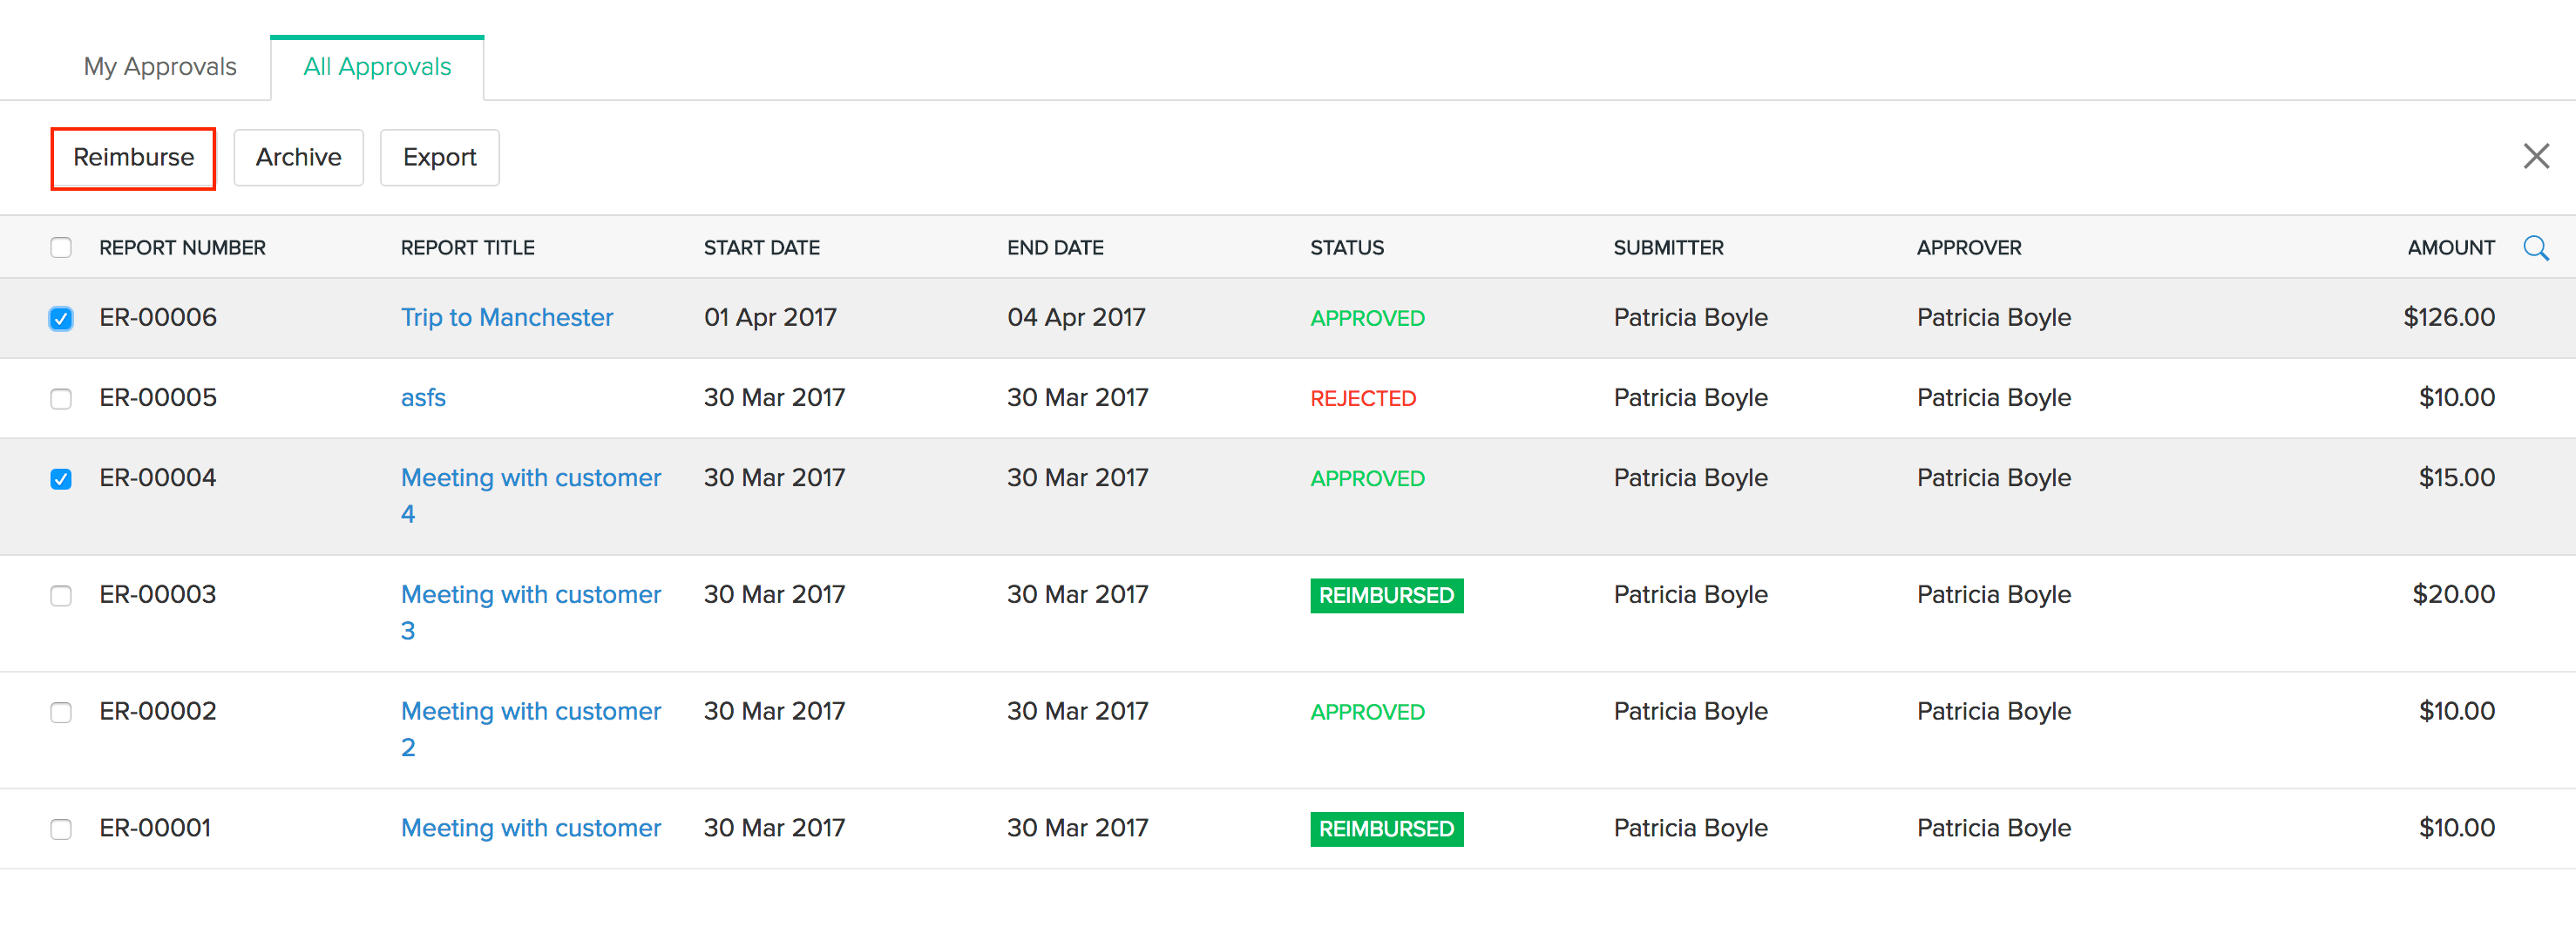Enable the select-all checkbox in the header
The height and width of the screenshot is (927, 2576).
click(61, 247)
